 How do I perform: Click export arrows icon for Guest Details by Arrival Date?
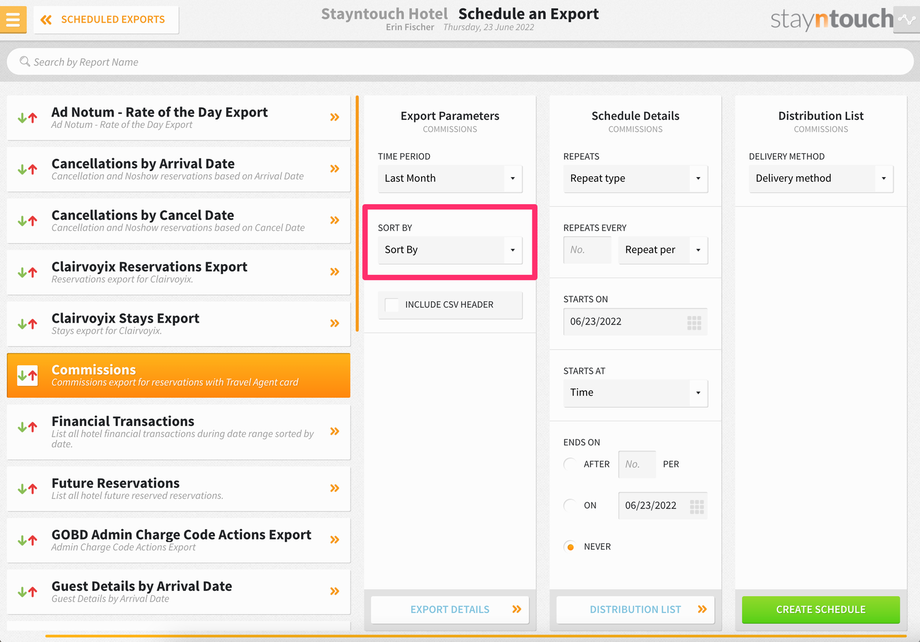[x=27, y=592]
